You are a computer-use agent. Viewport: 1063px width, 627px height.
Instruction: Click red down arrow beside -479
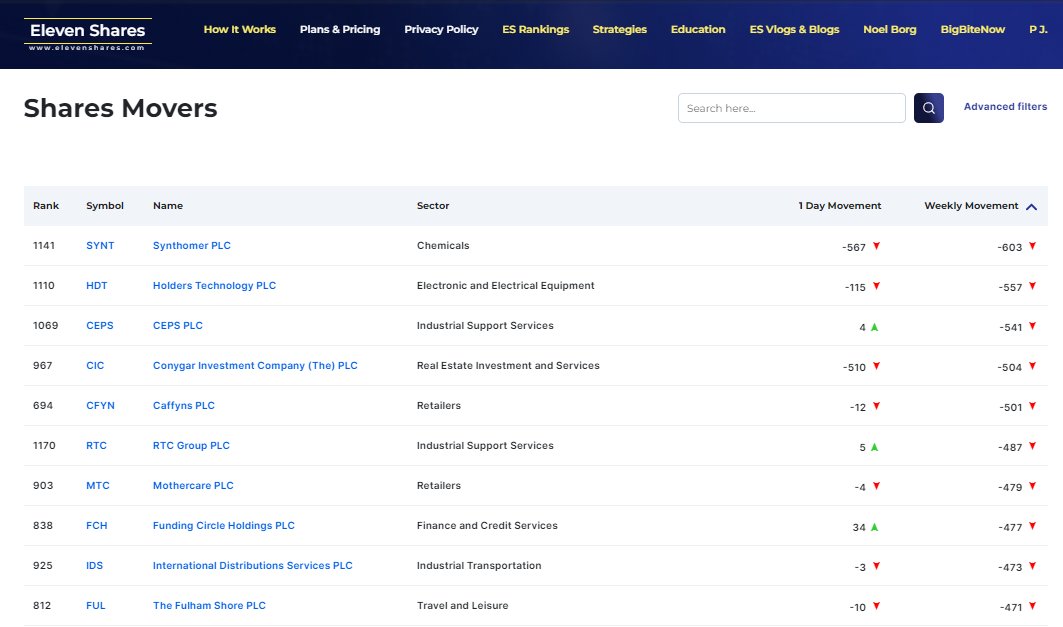point(1032,486)
